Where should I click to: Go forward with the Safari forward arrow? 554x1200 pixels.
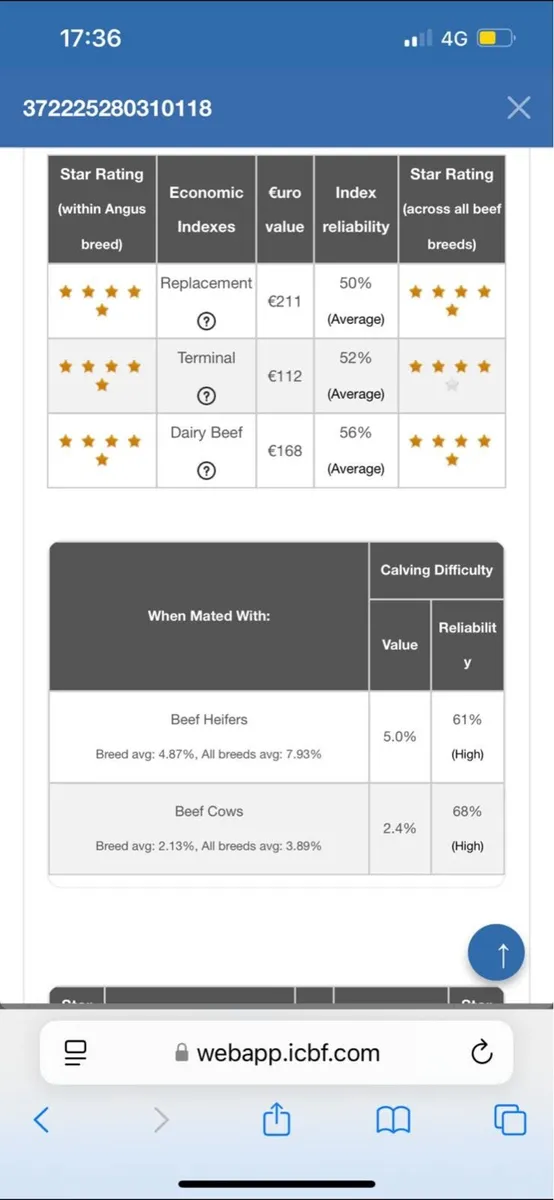pyautogui.click(x=160, y=1119)
